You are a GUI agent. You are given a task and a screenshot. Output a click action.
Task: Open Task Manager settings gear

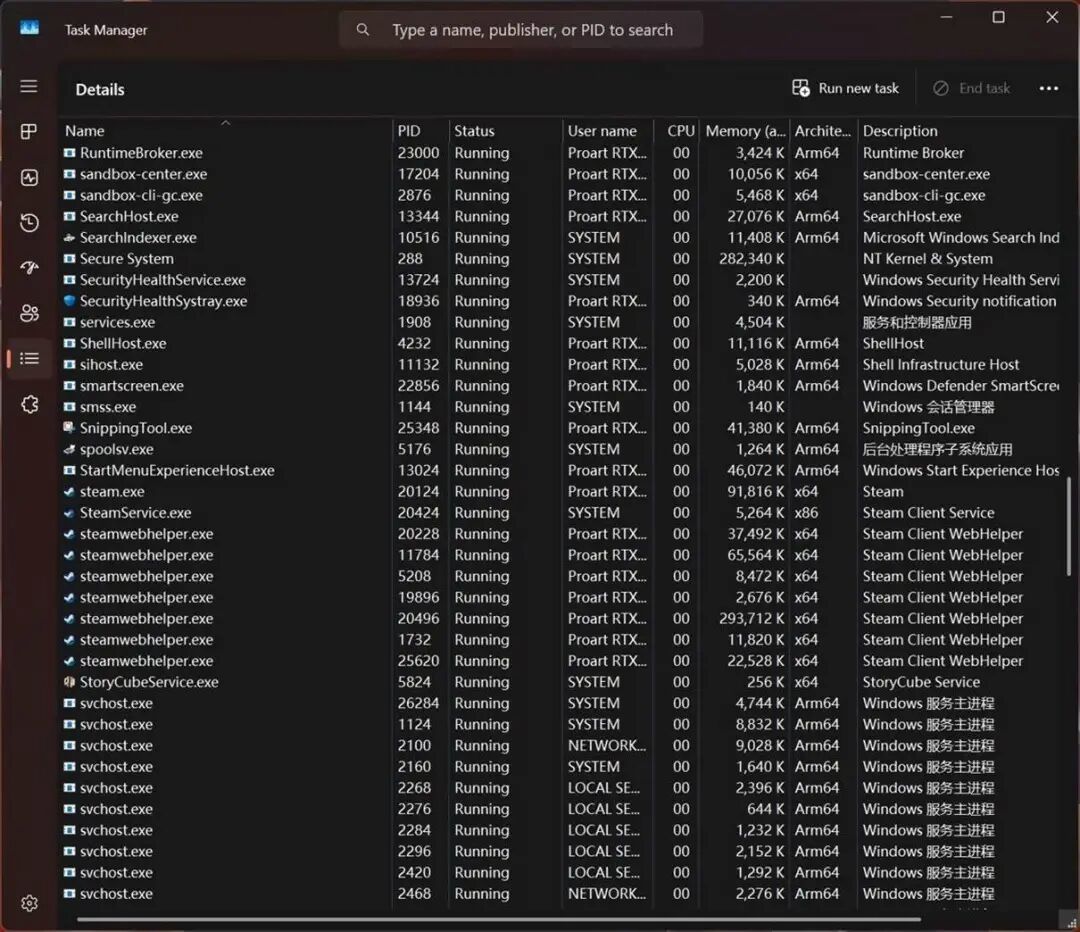[29, 902]
